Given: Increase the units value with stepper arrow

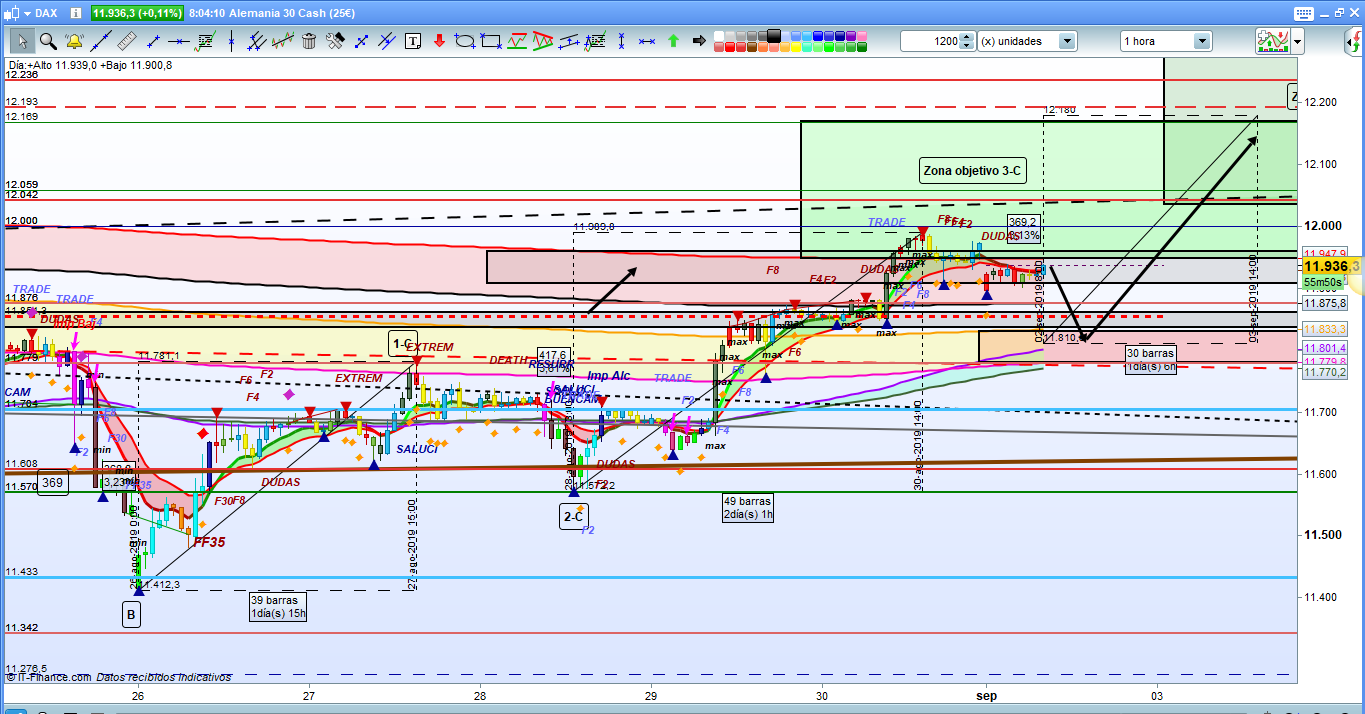Looking at the screenshot, I should (x=966, y=37).
